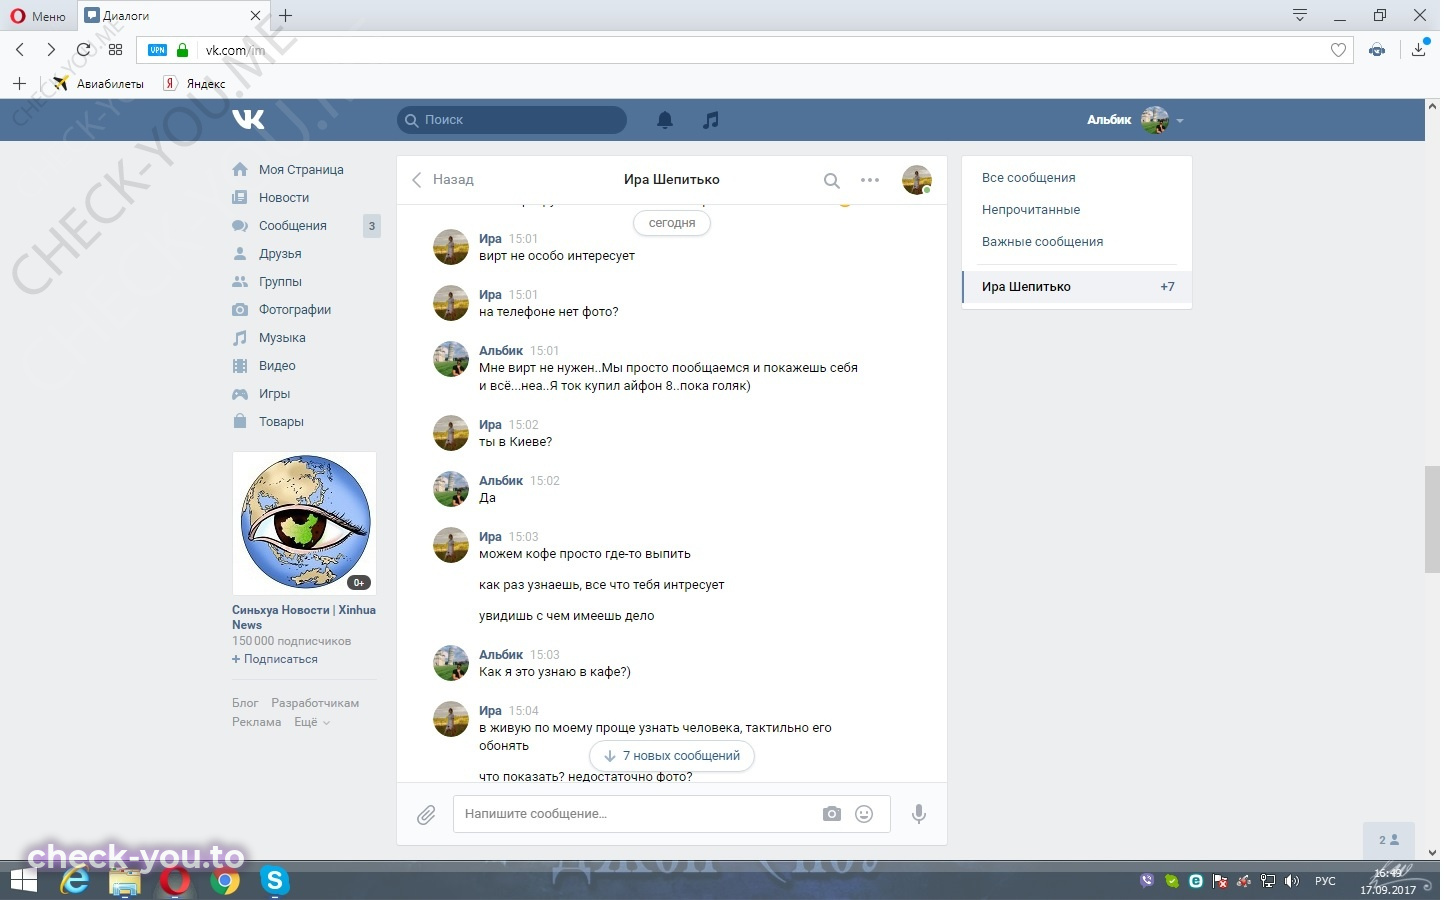The height and width of the screenshot is (900, 1444).
Task: Go forward in the browser
Action: tap(51, 49)
